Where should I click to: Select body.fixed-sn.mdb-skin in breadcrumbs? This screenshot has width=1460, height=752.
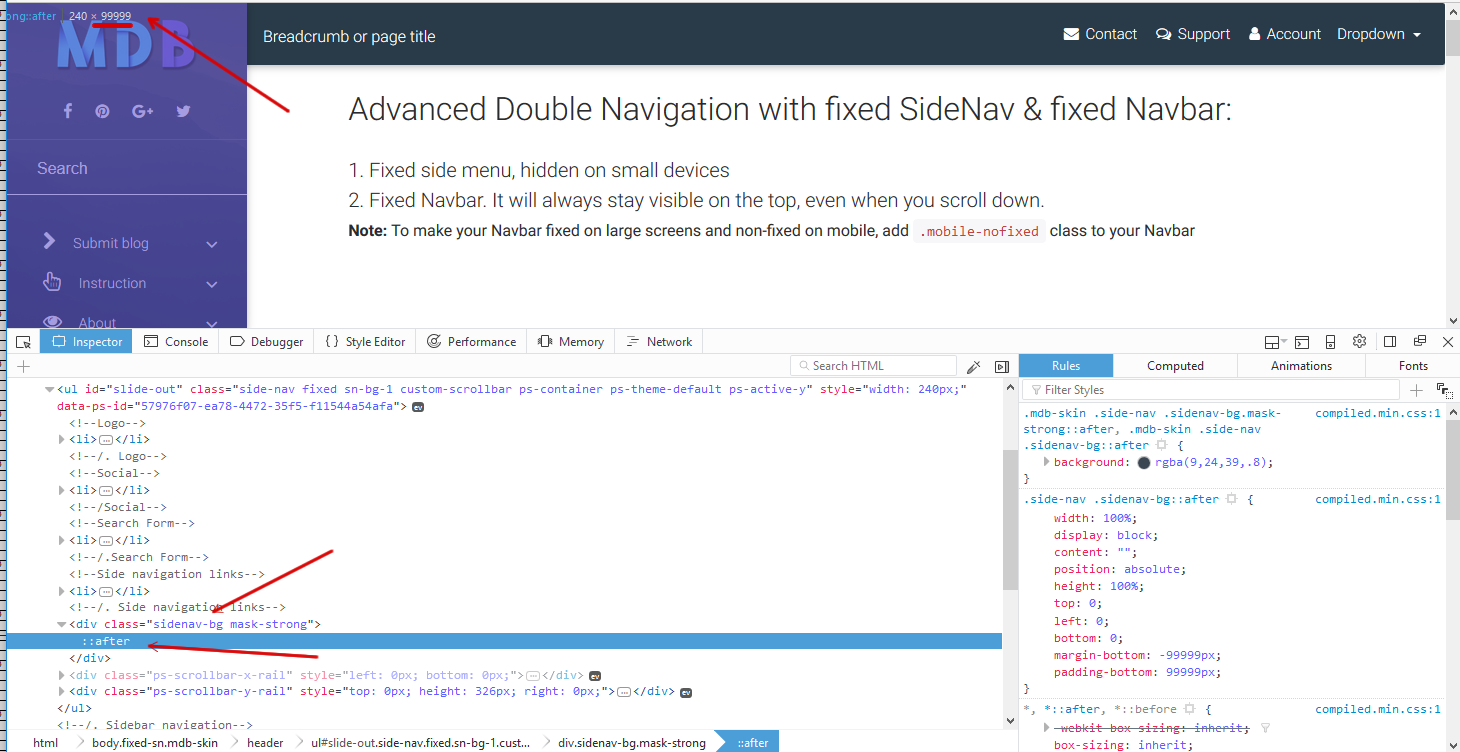[155, 743]
